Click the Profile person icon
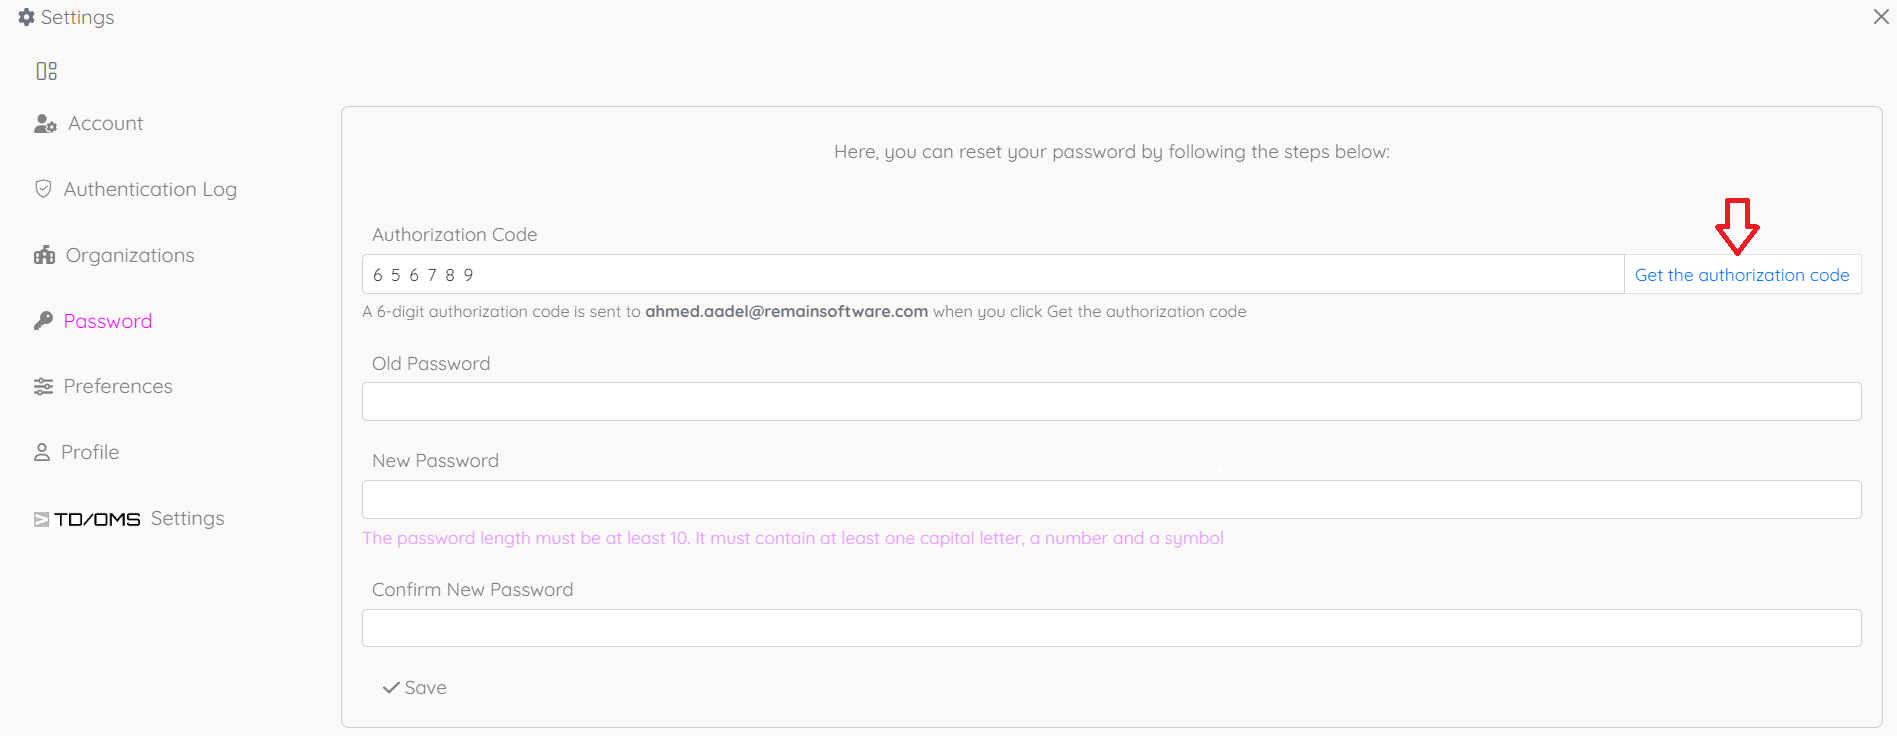1897x736 pixels. [42, 452]
